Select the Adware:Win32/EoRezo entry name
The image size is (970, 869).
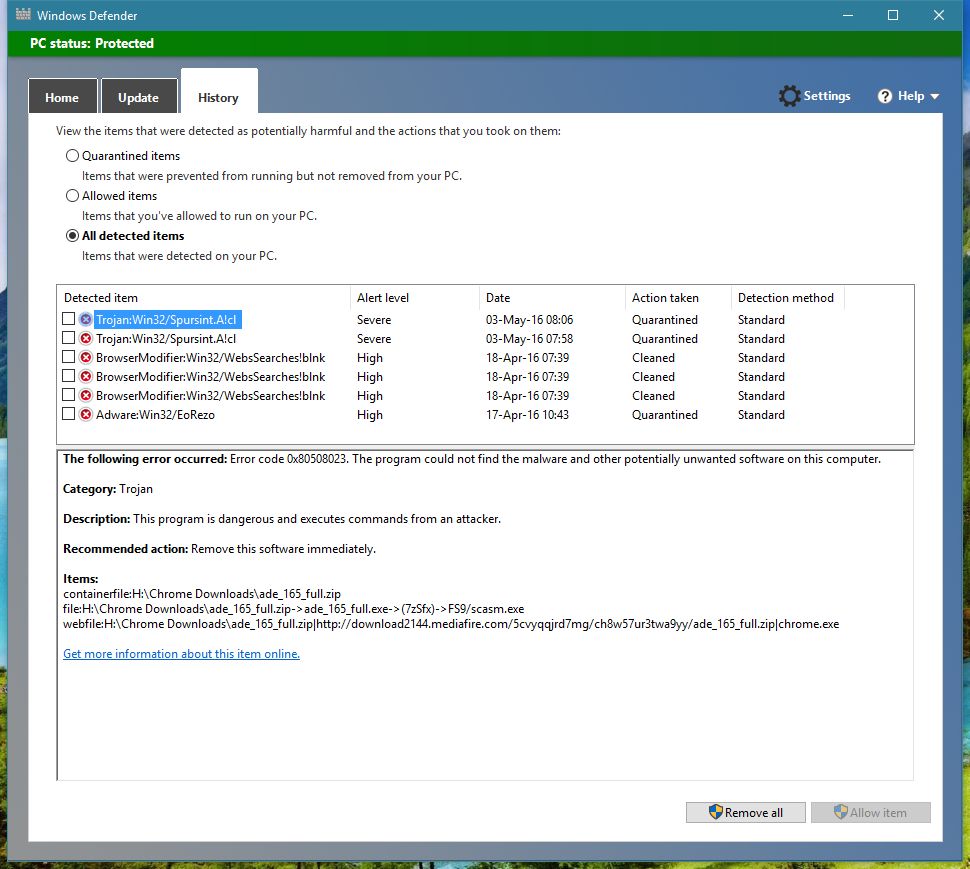coord(155,414)
